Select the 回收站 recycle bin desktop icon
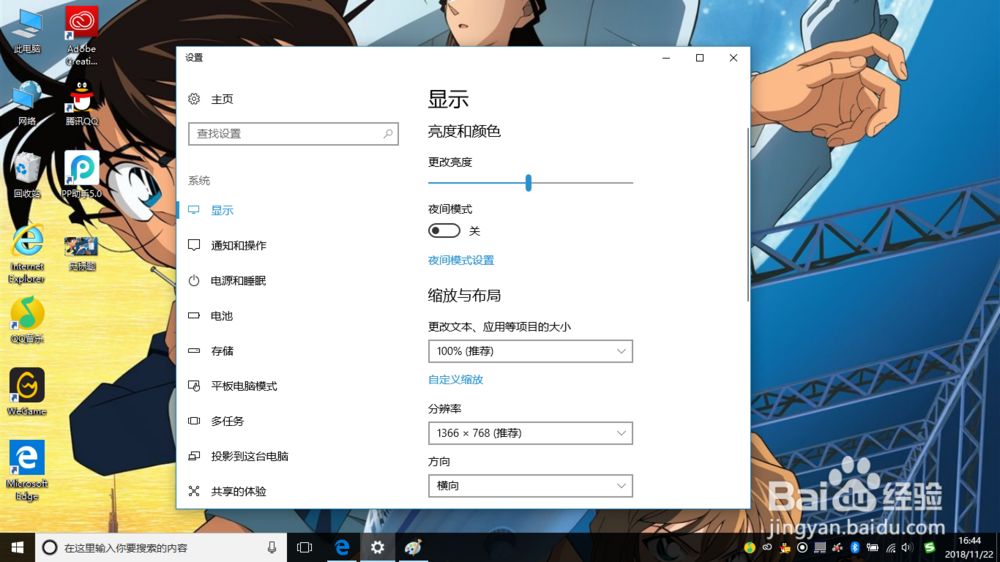Screen dimensions: 1000x562 [27, 175]
